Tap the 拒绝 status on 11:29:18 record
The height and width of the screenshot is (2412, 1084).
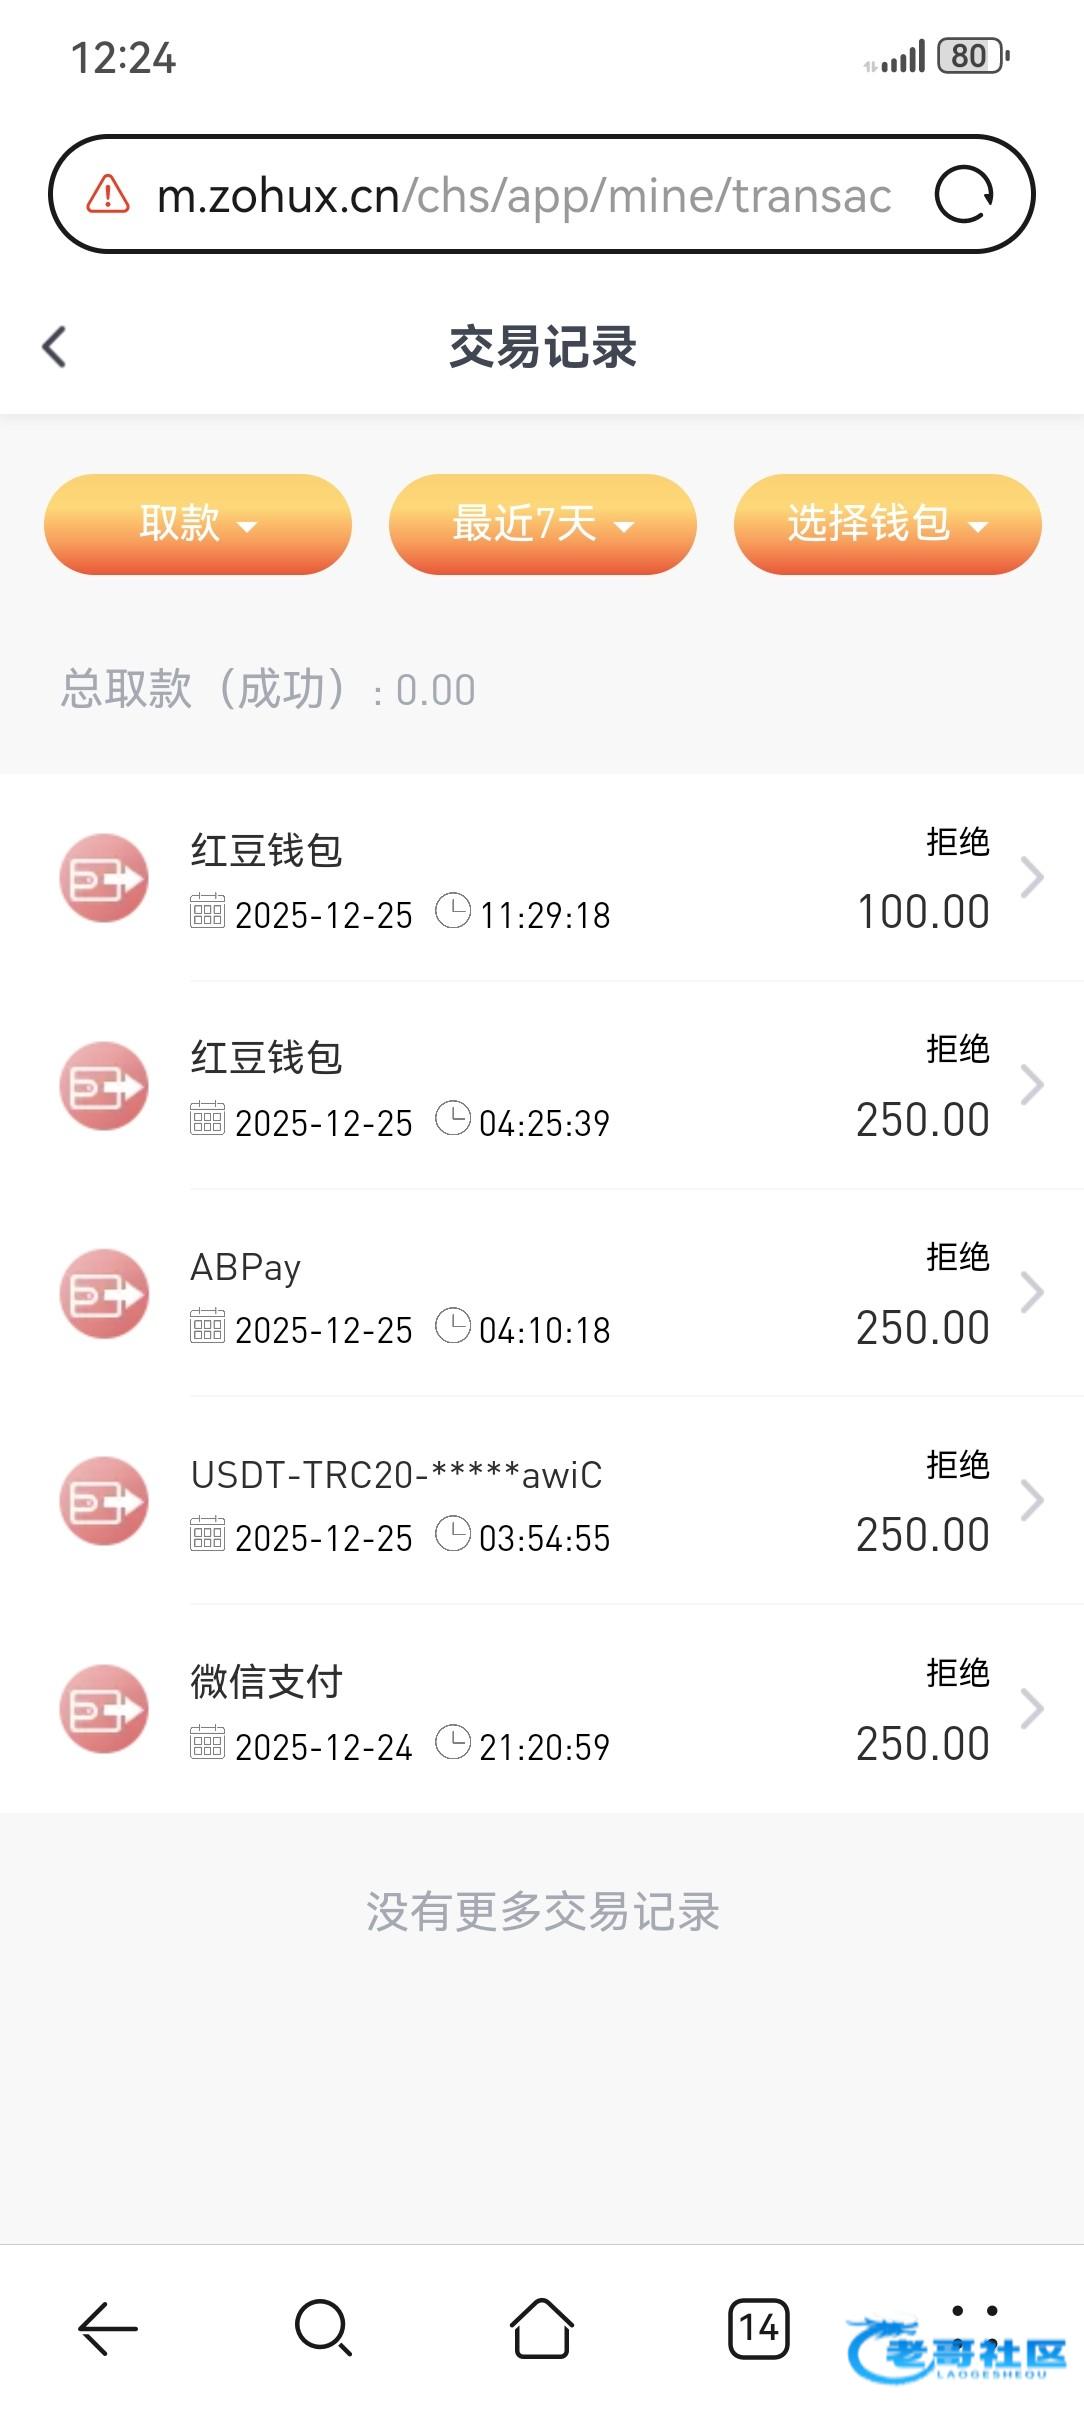[957, 842]
